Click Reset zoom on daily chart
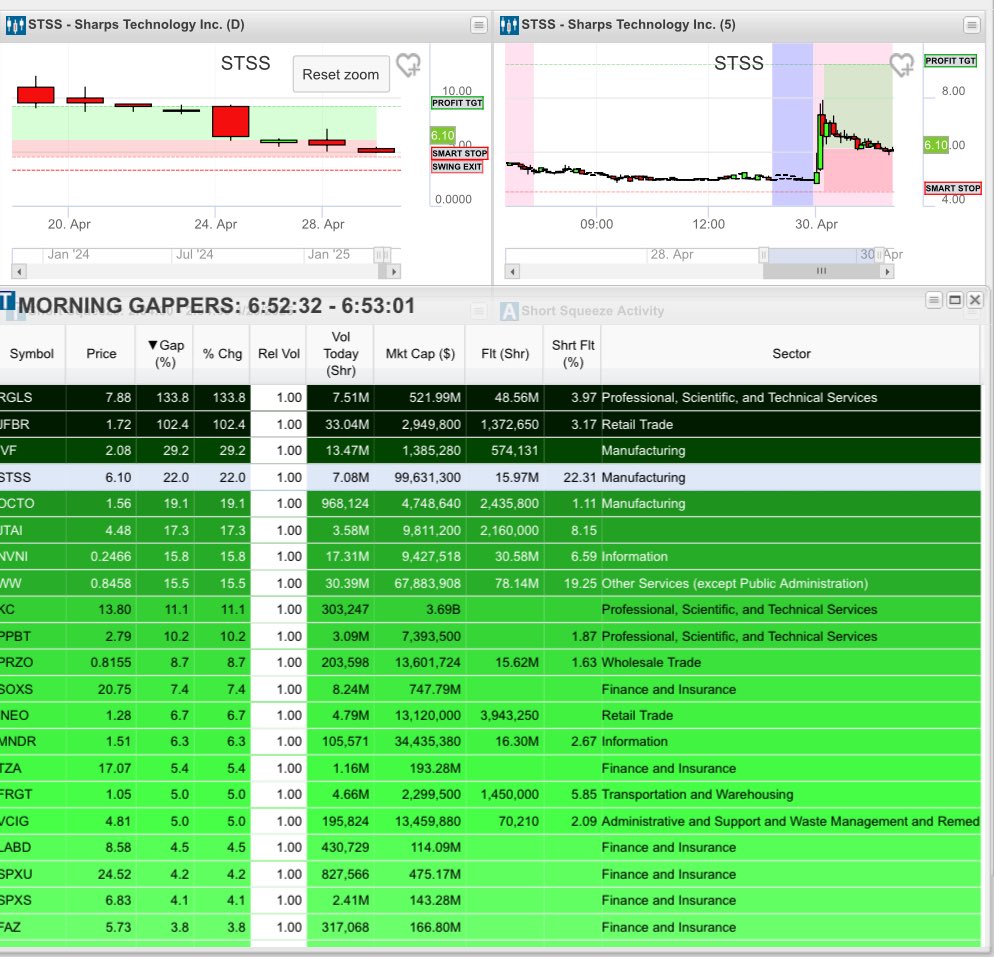The image size is (994, 957). [x=341, y=74]
